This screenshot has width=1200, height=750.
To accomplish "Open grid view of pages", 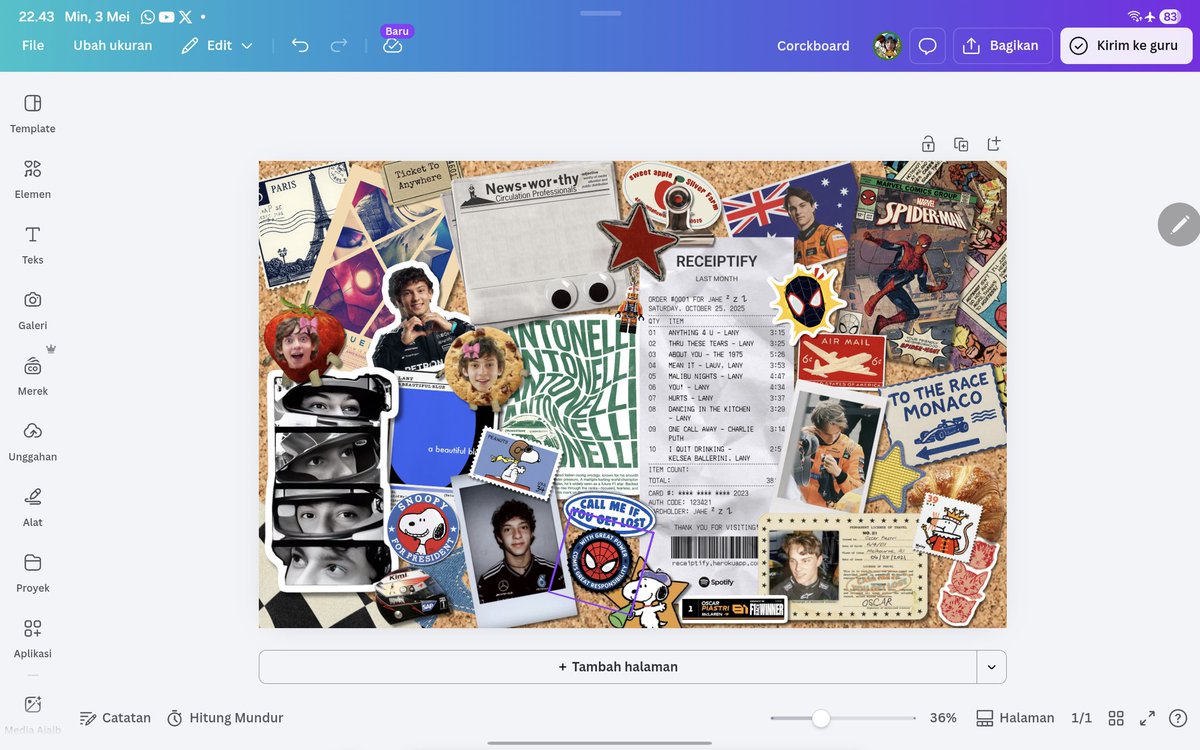I will point(1116,718).
